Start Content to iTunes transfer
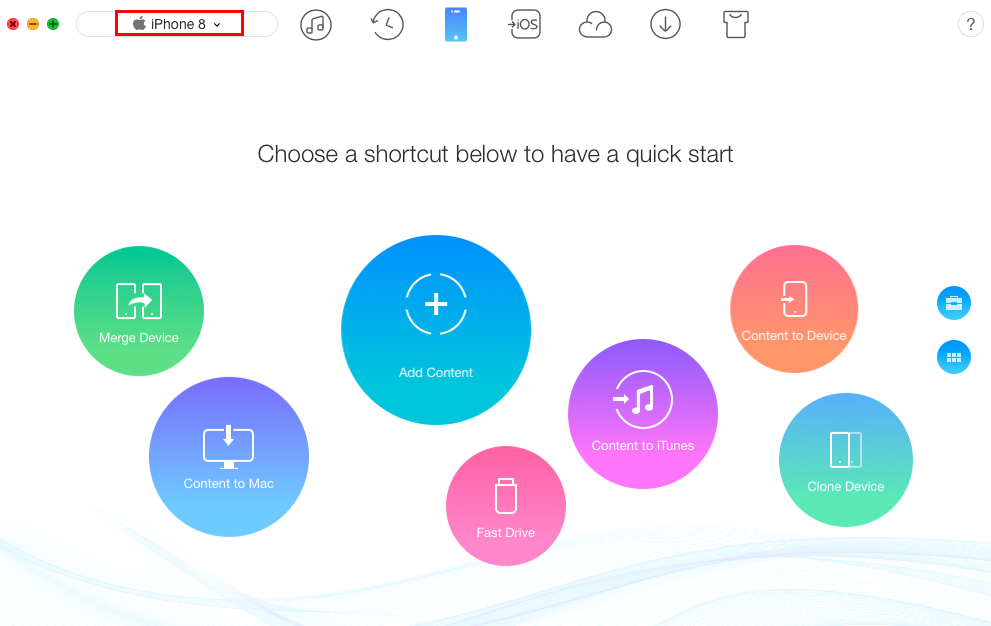The height and width of the screenshot is (626, 991). click(643, 413)
